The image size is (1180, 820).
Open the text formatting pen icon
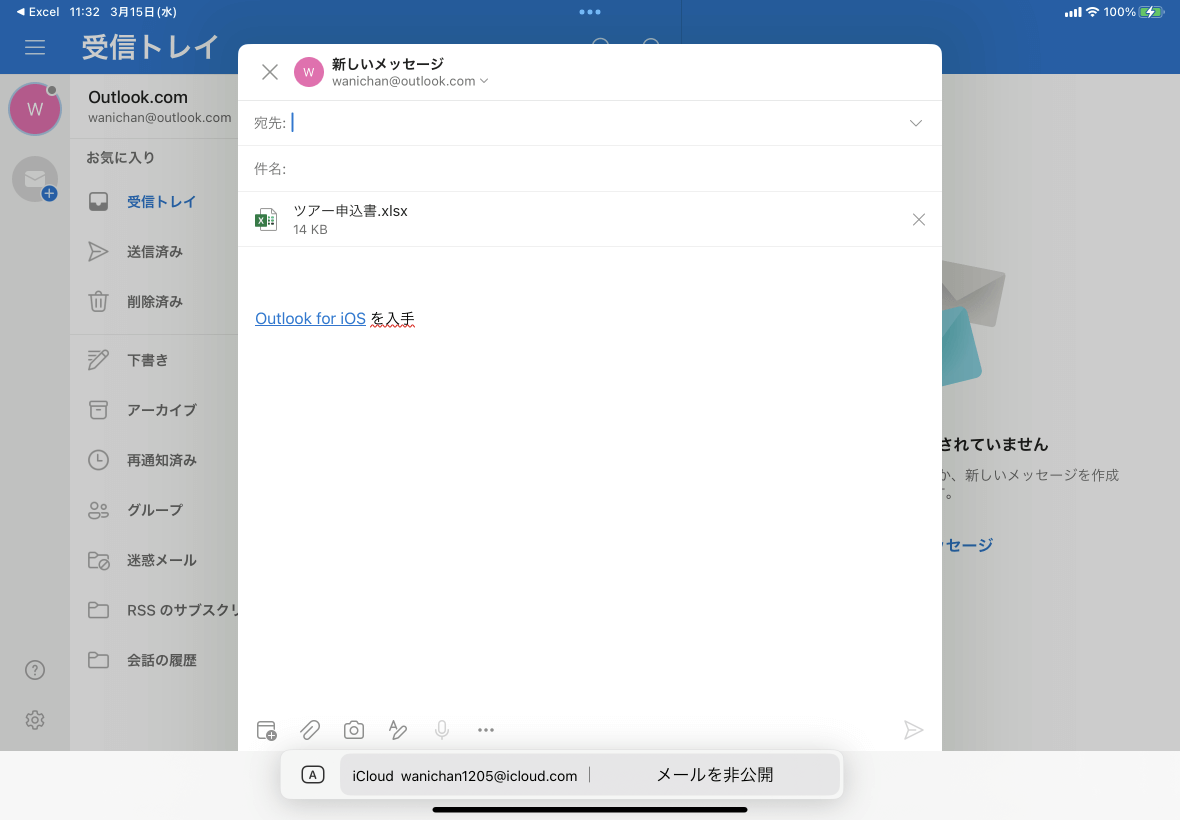click(397, 730)
